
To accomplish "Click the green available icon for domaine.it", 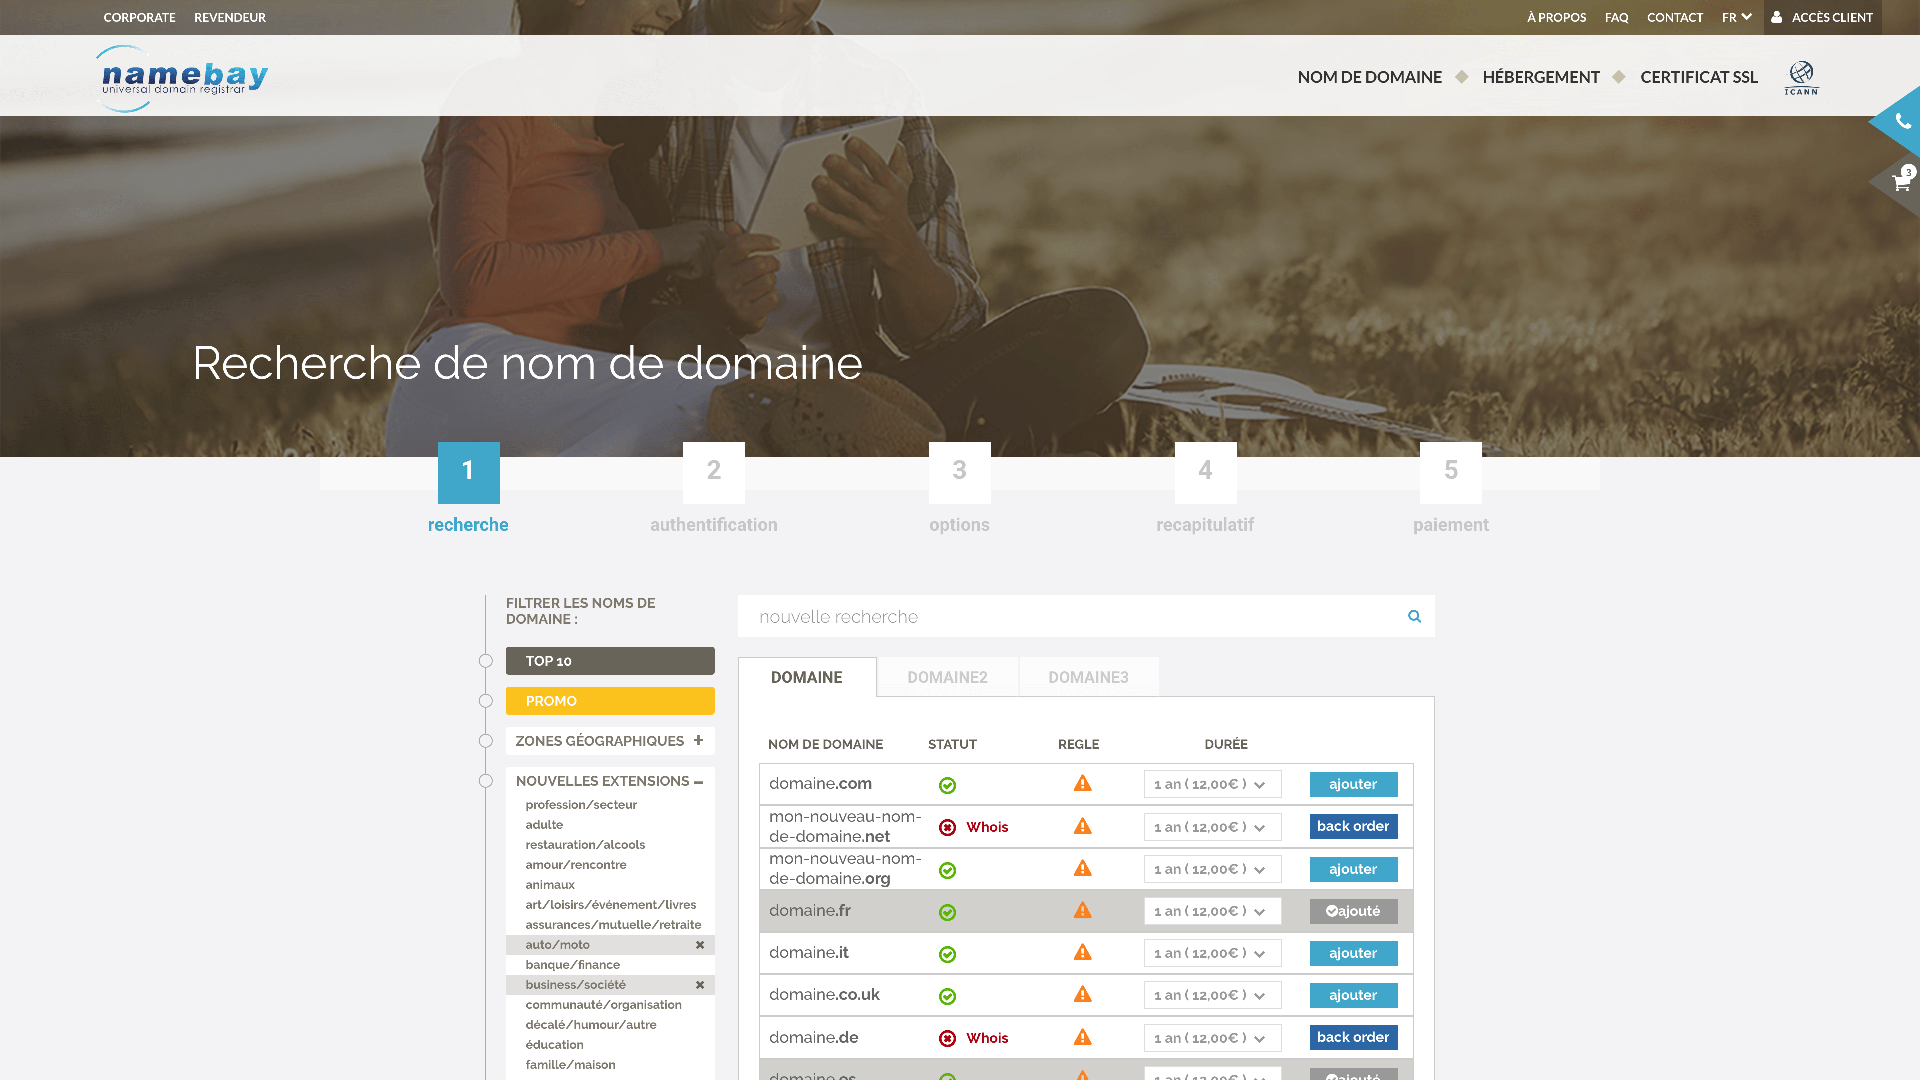I will (x=947, y=954).
